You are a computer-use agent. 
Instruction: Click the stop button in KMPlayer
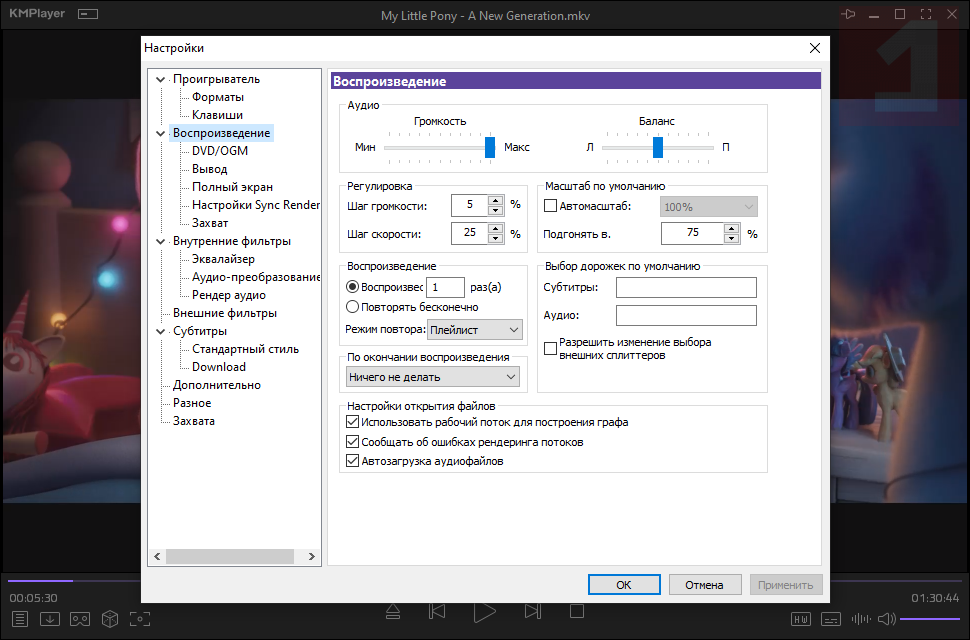577,611
